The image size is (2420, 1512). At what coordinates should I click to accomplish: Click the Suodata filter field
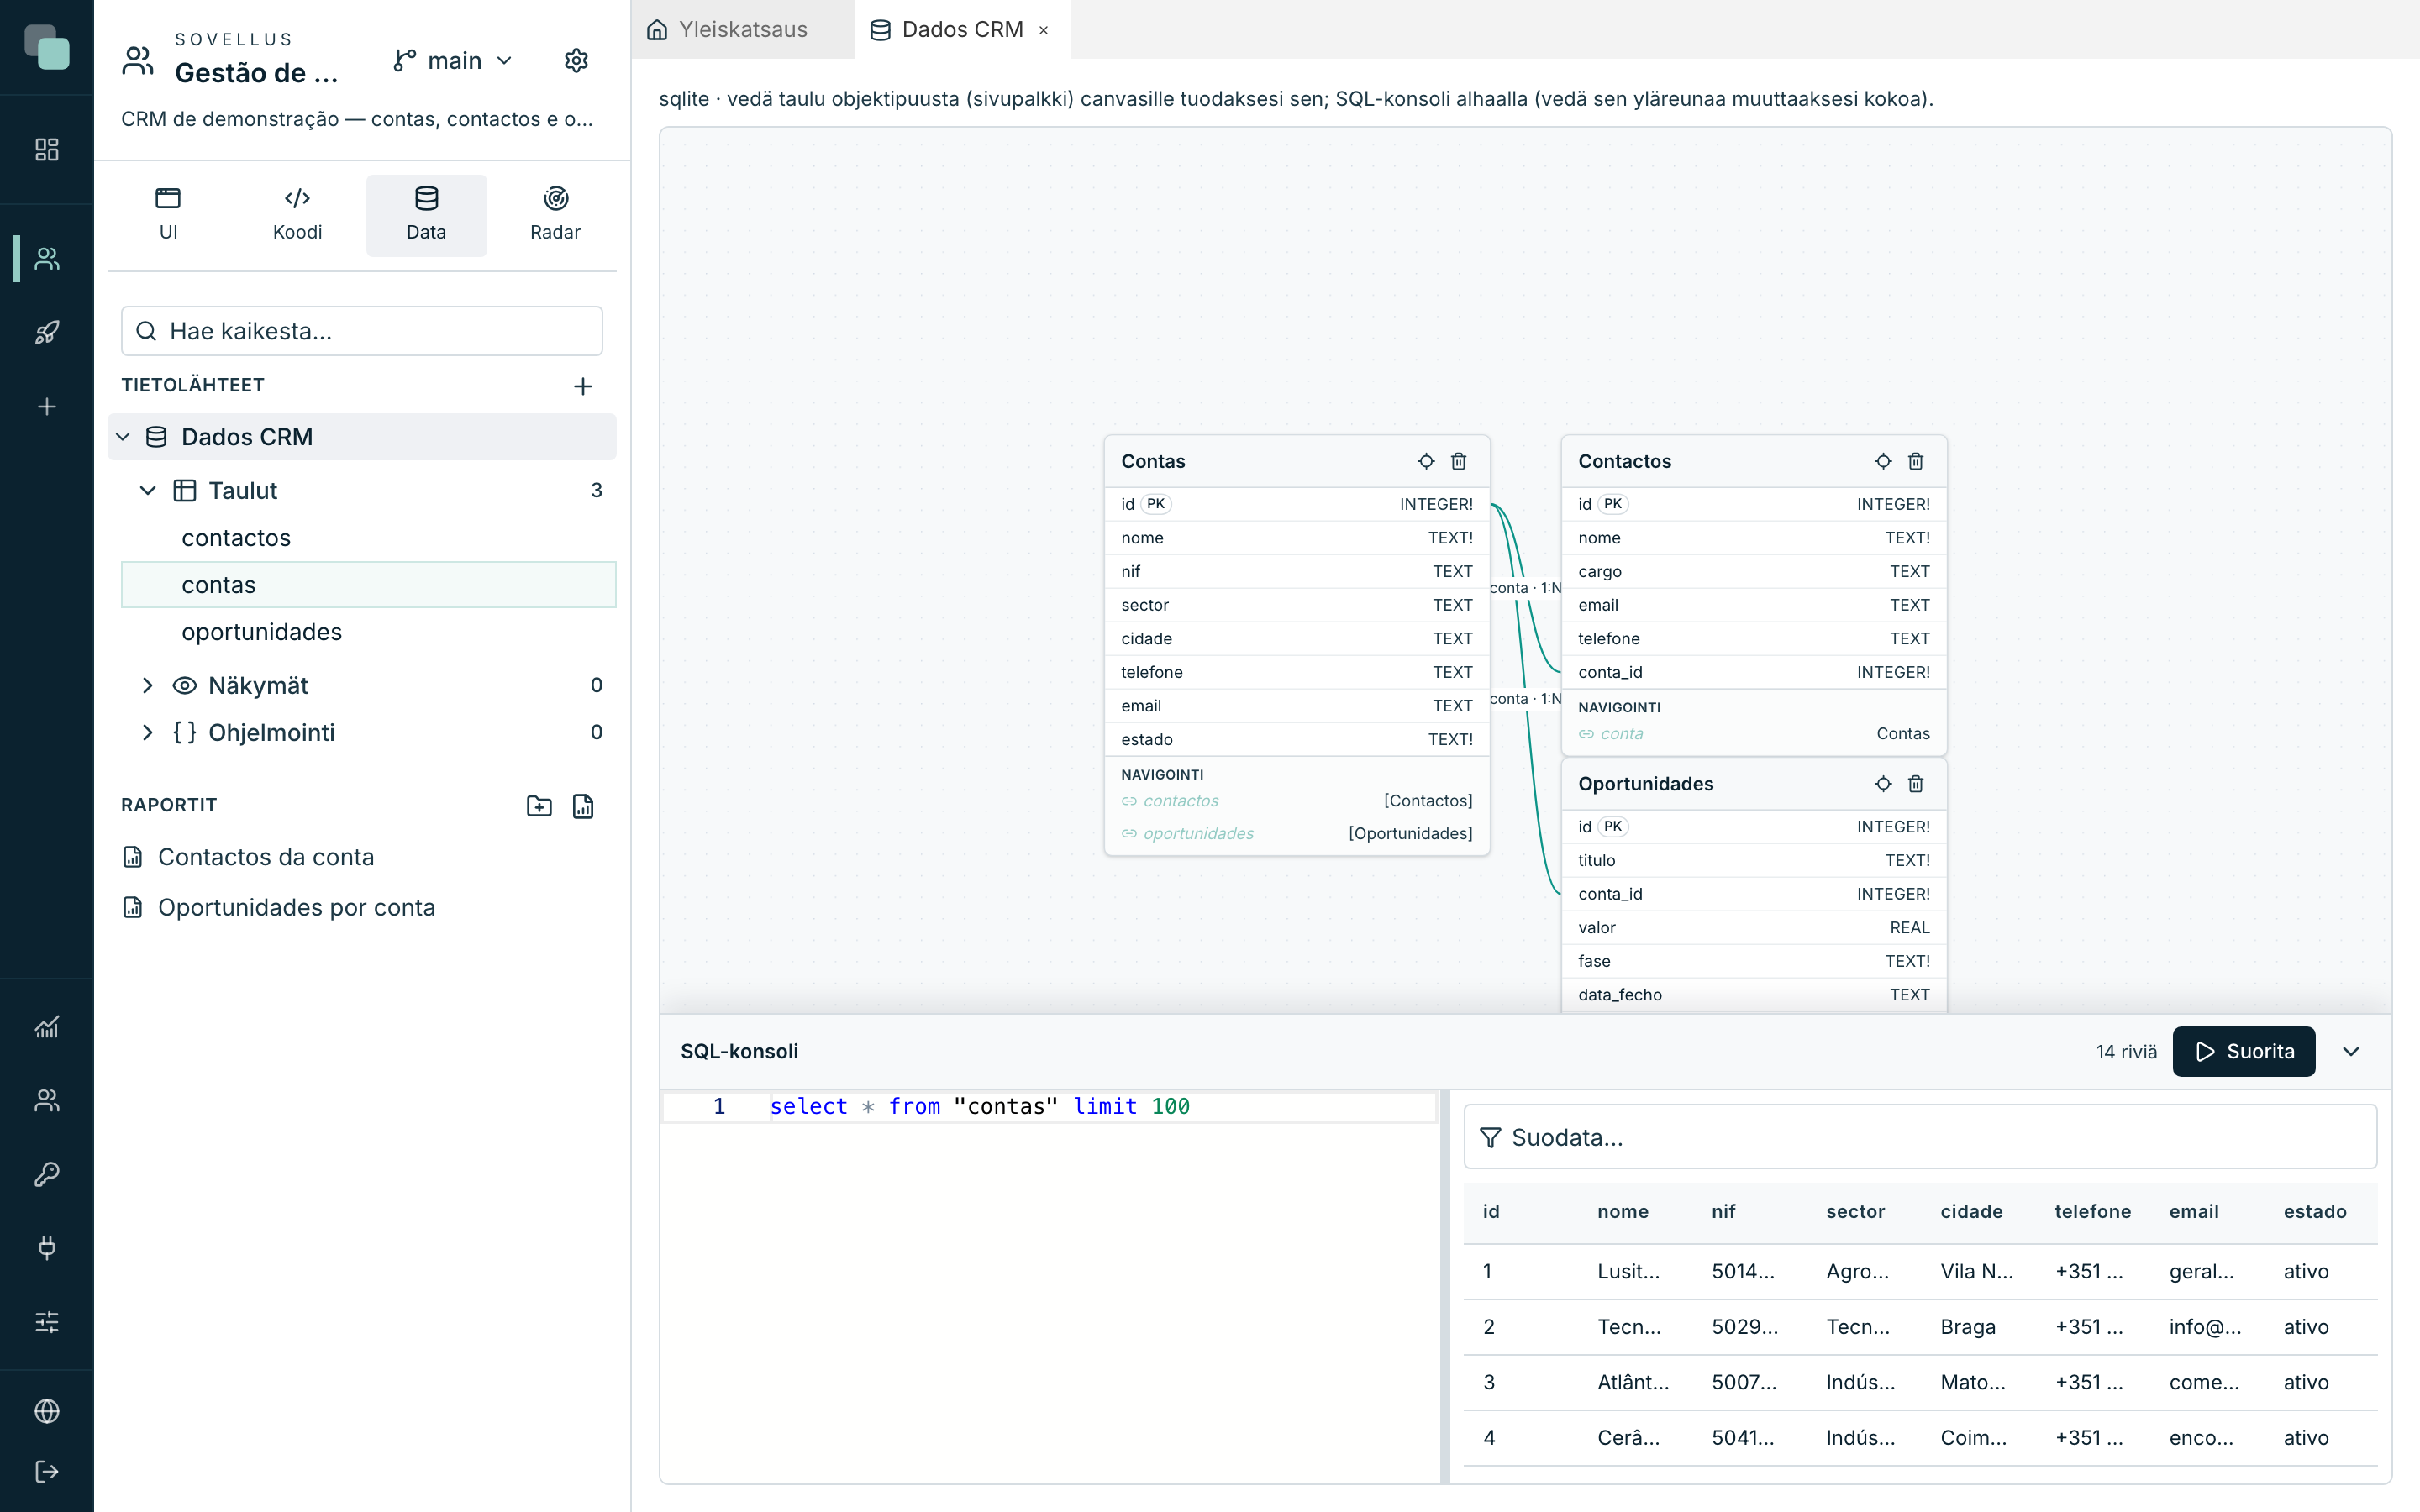click(x=1920, y=1137)
